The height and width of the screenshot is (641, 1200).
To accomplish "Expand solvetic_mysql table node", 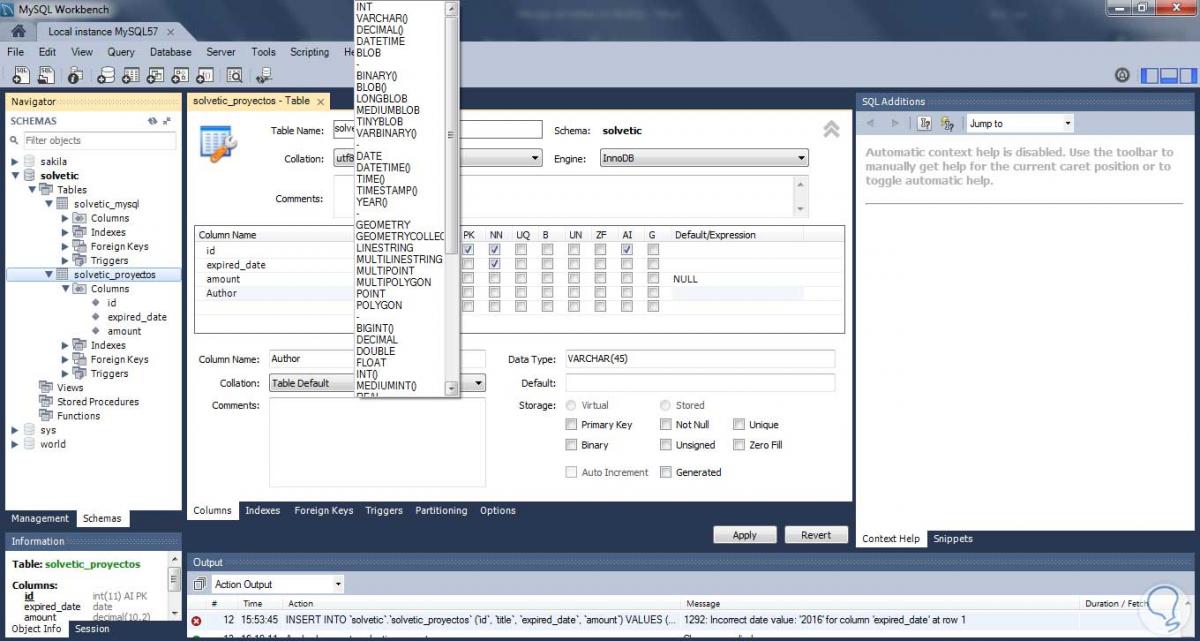I will tap(48, 203).
